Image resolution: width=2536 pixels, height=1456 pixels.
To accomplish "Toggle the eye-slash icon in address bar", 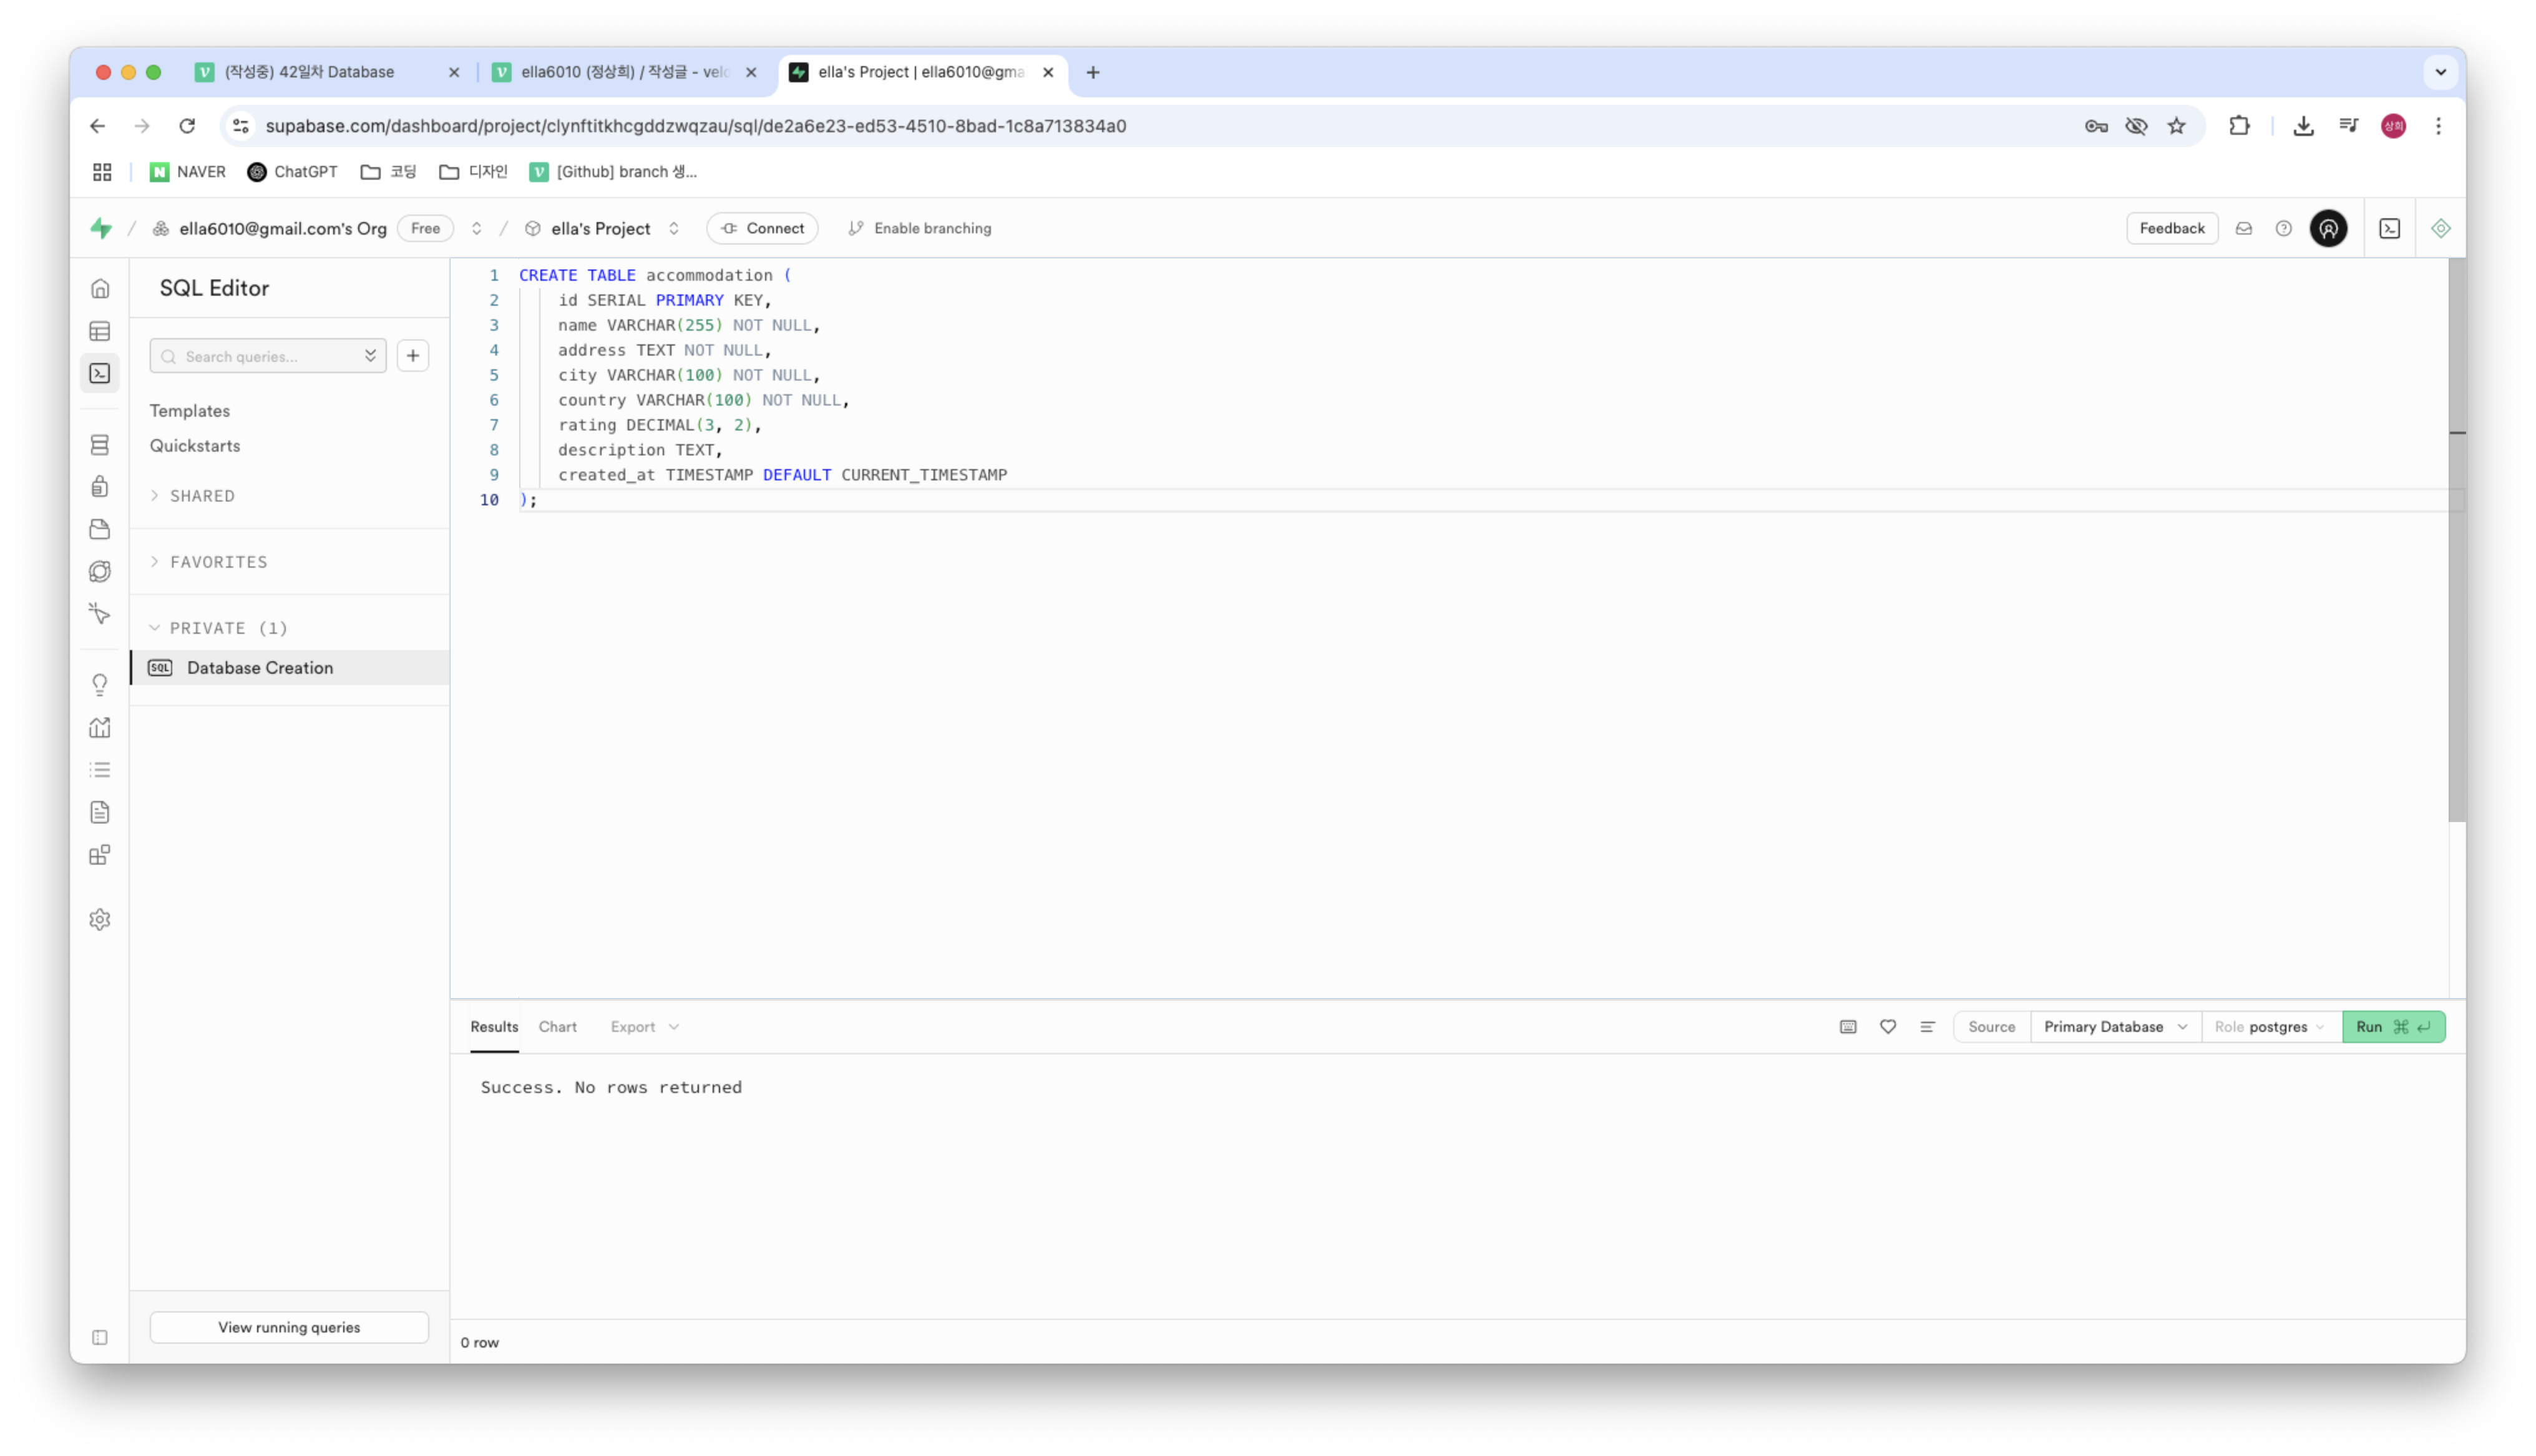I will (2136, 126).
